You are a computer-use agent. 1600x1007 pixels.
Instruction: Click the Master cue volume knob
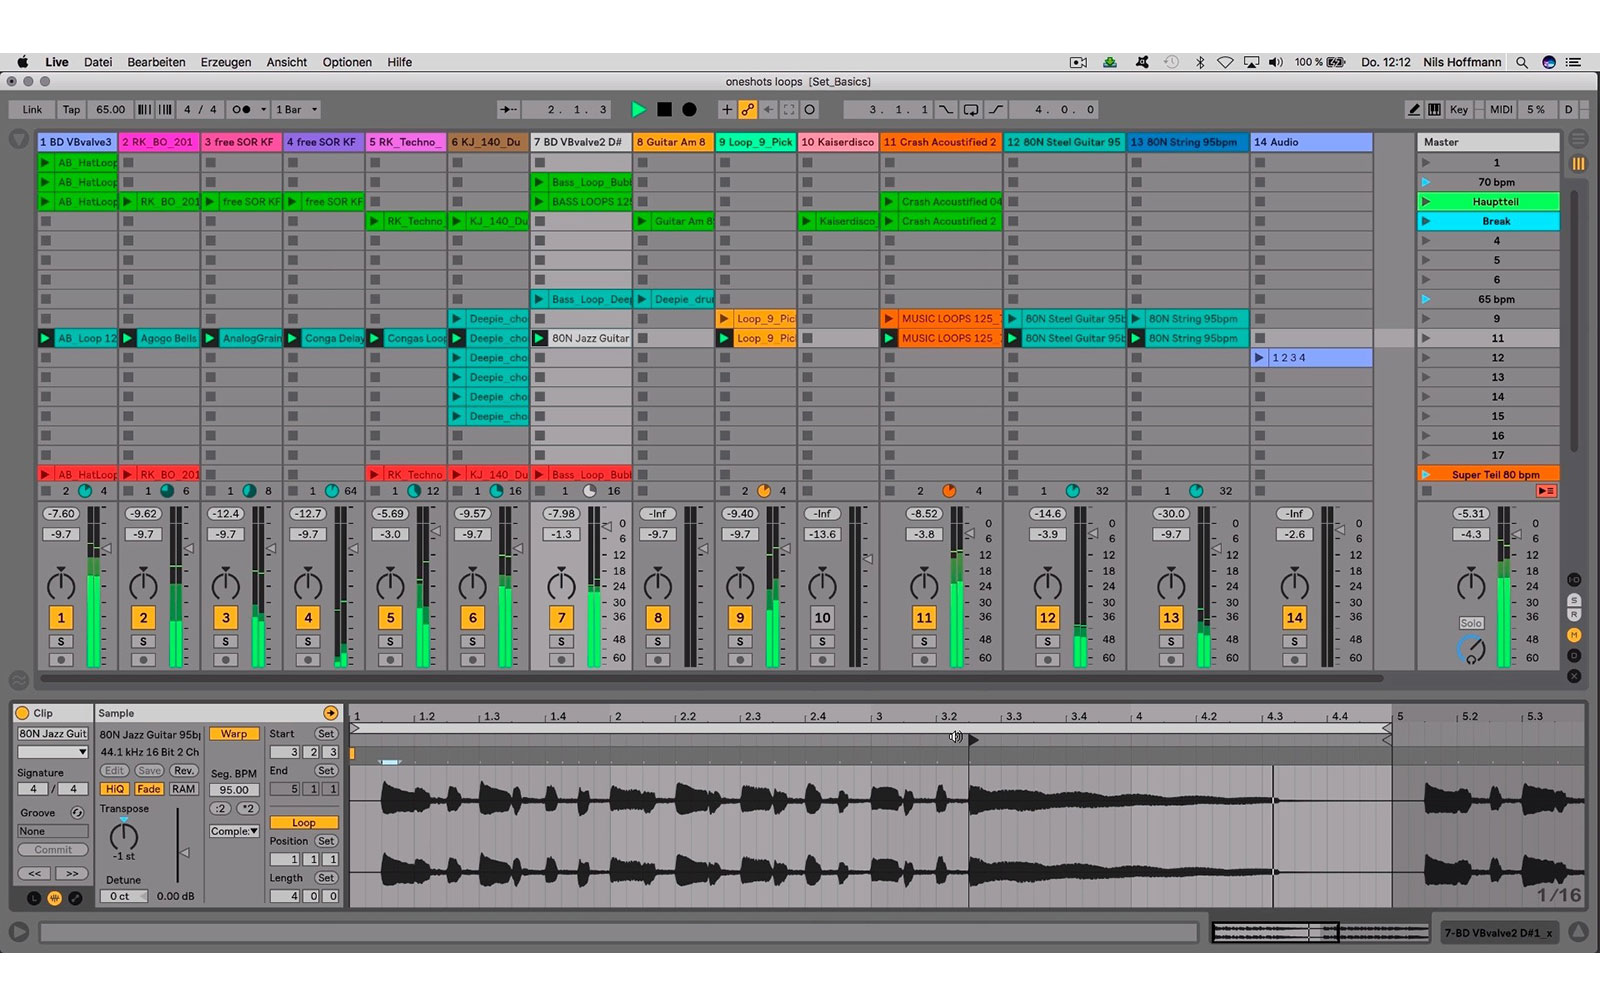tap(1471, 651)
